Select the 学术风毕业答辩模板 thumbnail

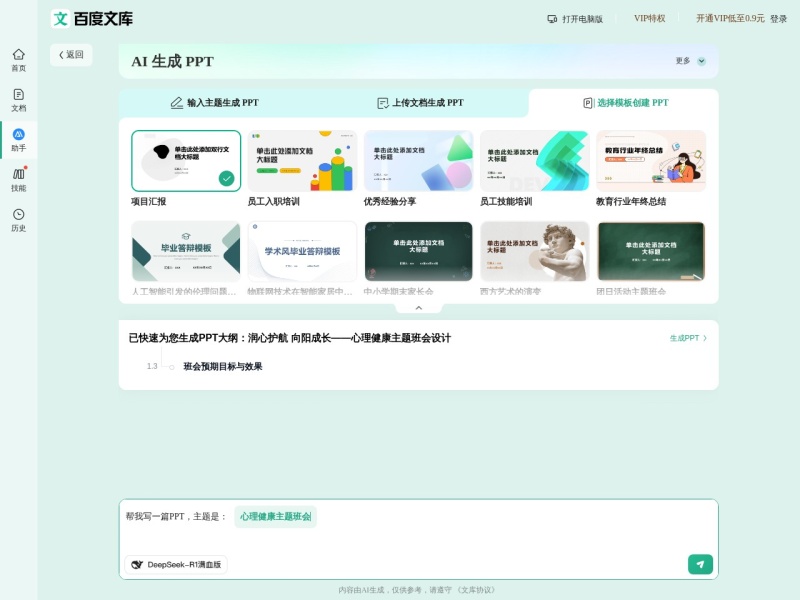pyautogui.click(x=302, y=251)
